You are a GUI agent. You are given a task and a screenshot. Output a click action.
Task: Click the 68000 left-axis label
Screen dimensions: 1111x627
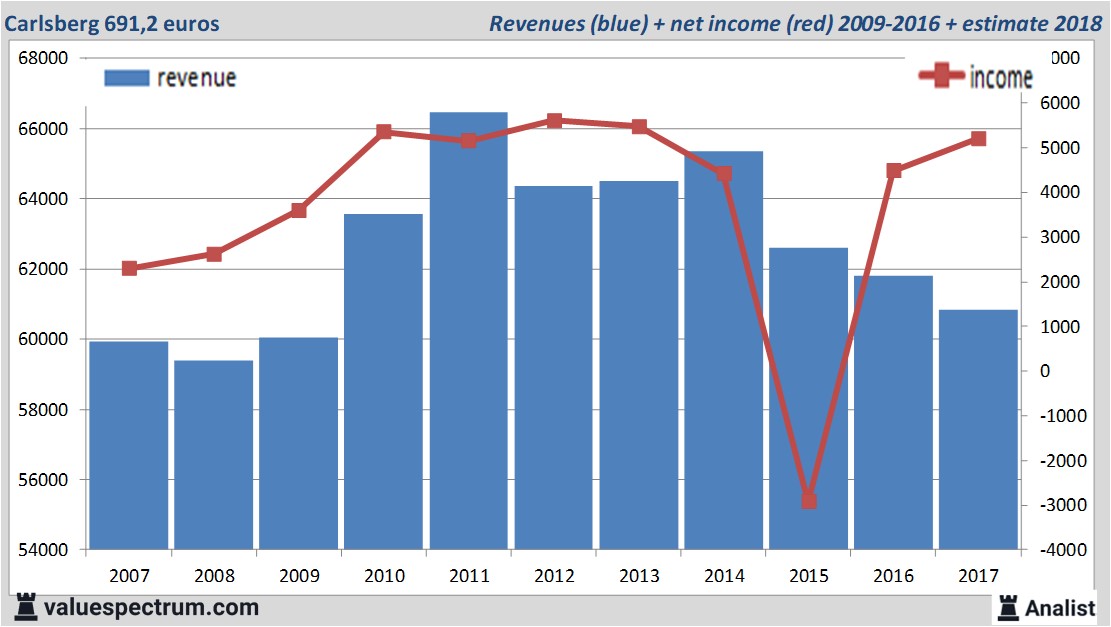[43, 58]
